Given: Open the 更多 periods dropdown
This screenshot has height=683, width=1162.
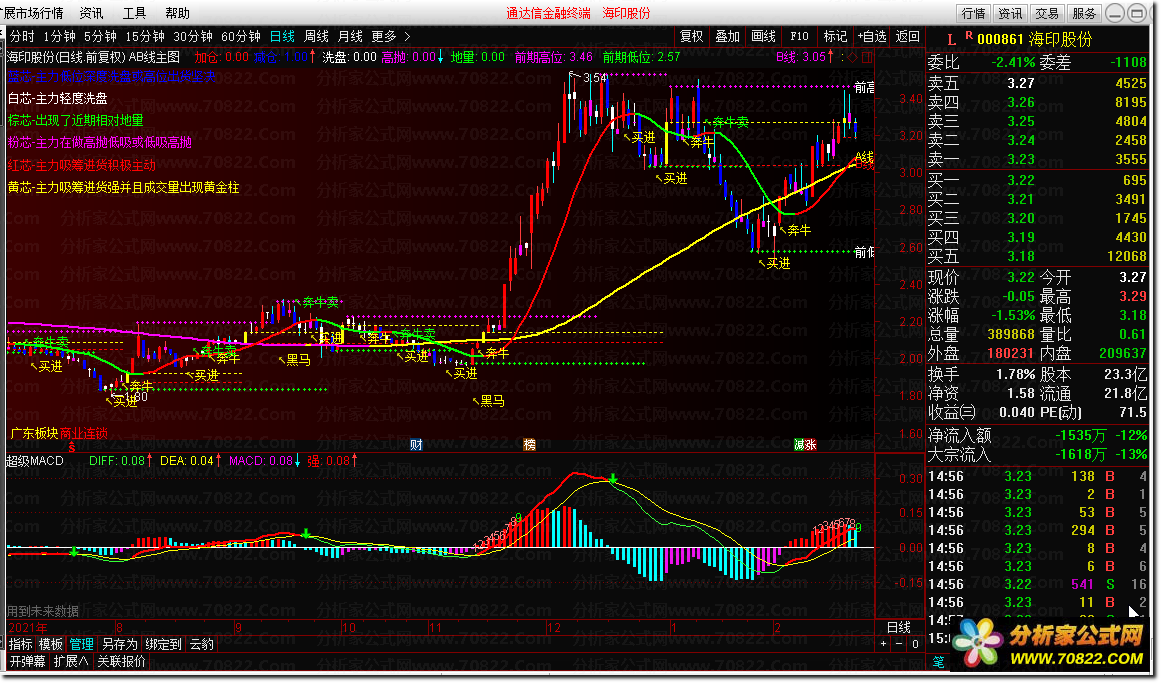Looking at the screenshot, I should click(384, 36).
